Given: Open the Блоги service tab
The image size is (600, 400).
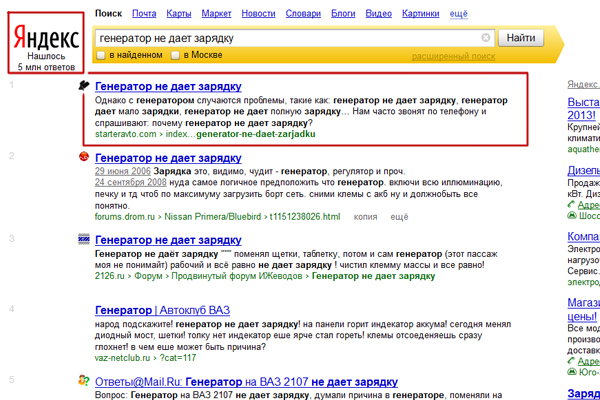Looking at the screenshot, I should pos(343,14).
